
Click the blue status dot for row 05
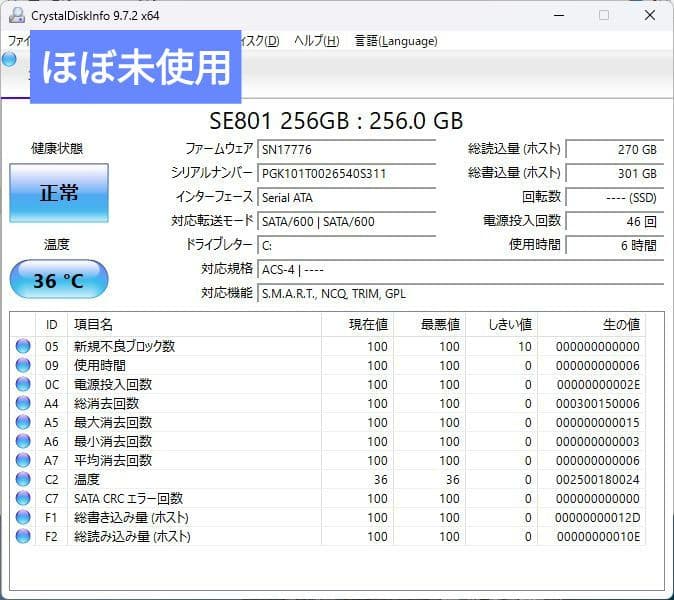tap(23, 346)
